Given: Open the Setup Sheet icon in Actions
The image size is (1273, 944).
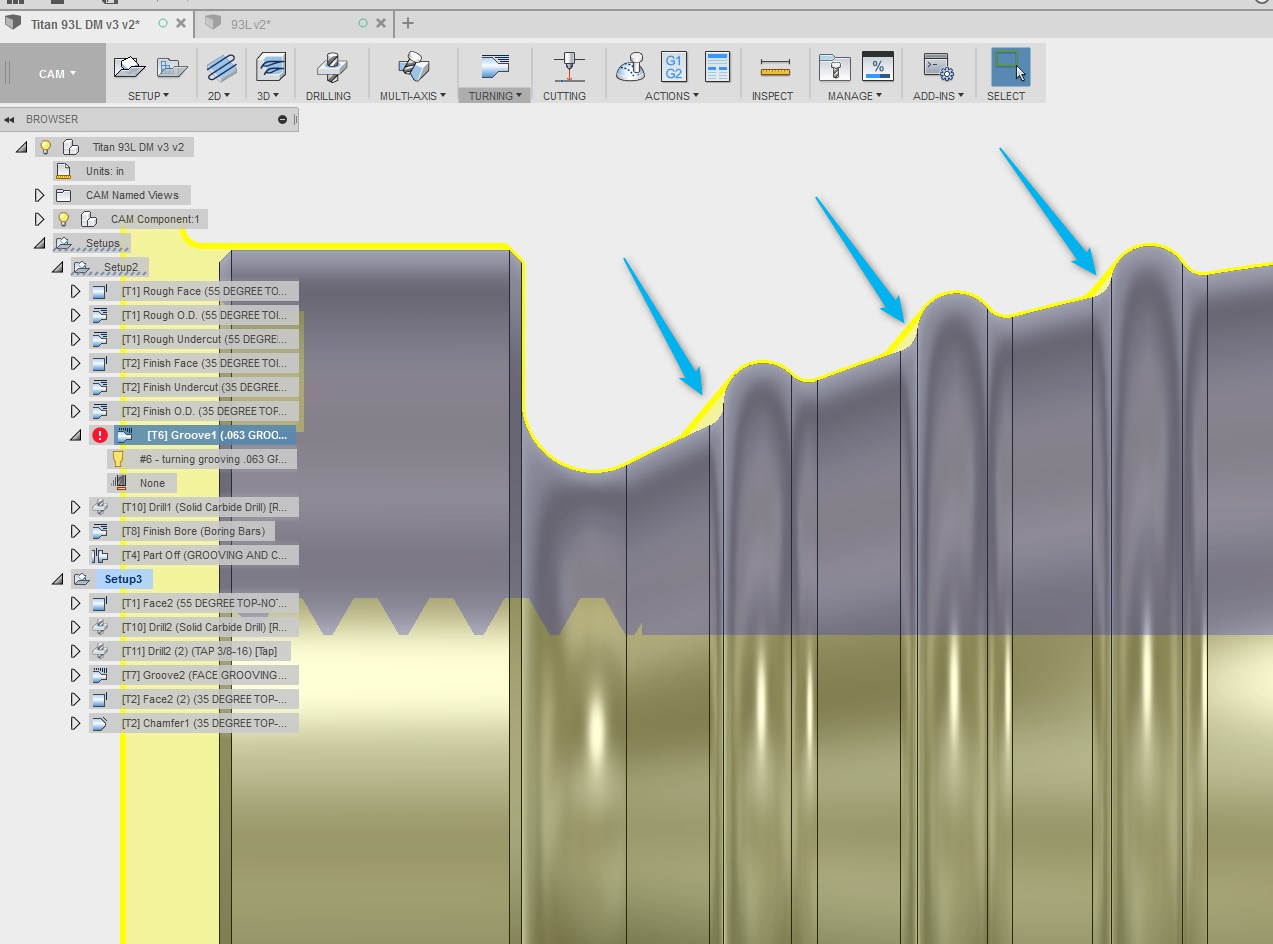Looking at the screenshot, I should click(x=717, y=67).
